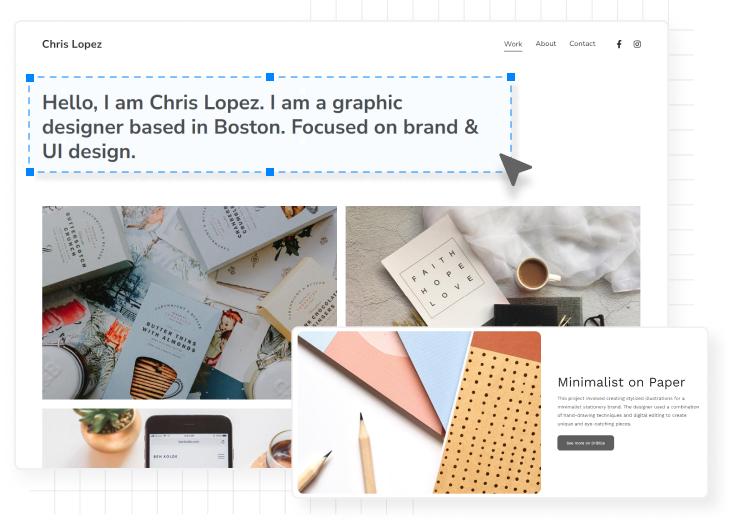Grab the top-left selection handle
This screenshot has height=523, width=733.
(x=30, y=78)
